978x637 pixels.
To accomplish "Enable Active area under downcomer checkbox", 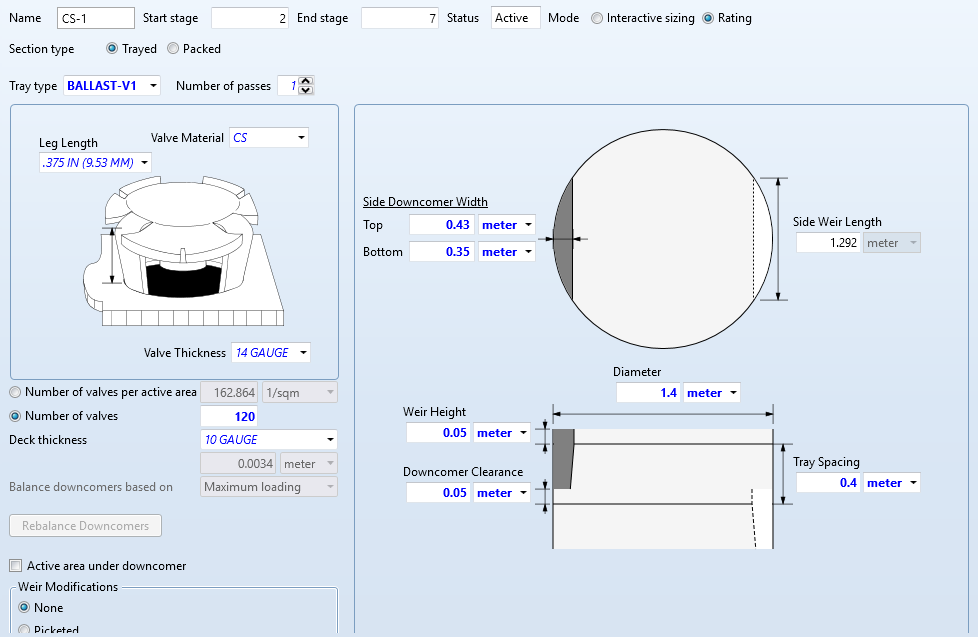I will pyautogui.click(x=16, y=566).
